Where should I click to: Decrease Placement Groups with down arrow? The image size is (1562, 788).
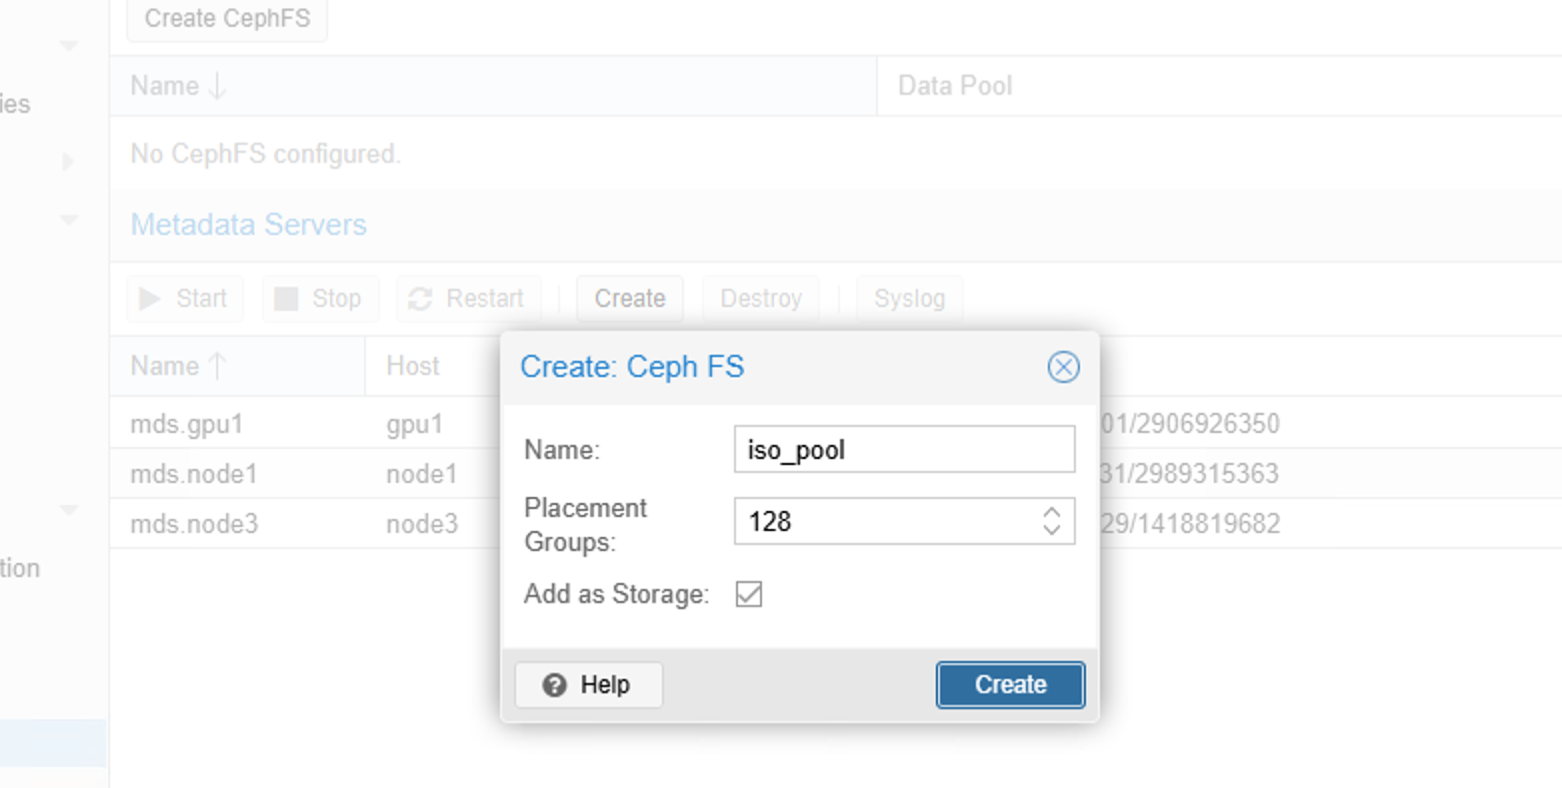pos(1051,529)
